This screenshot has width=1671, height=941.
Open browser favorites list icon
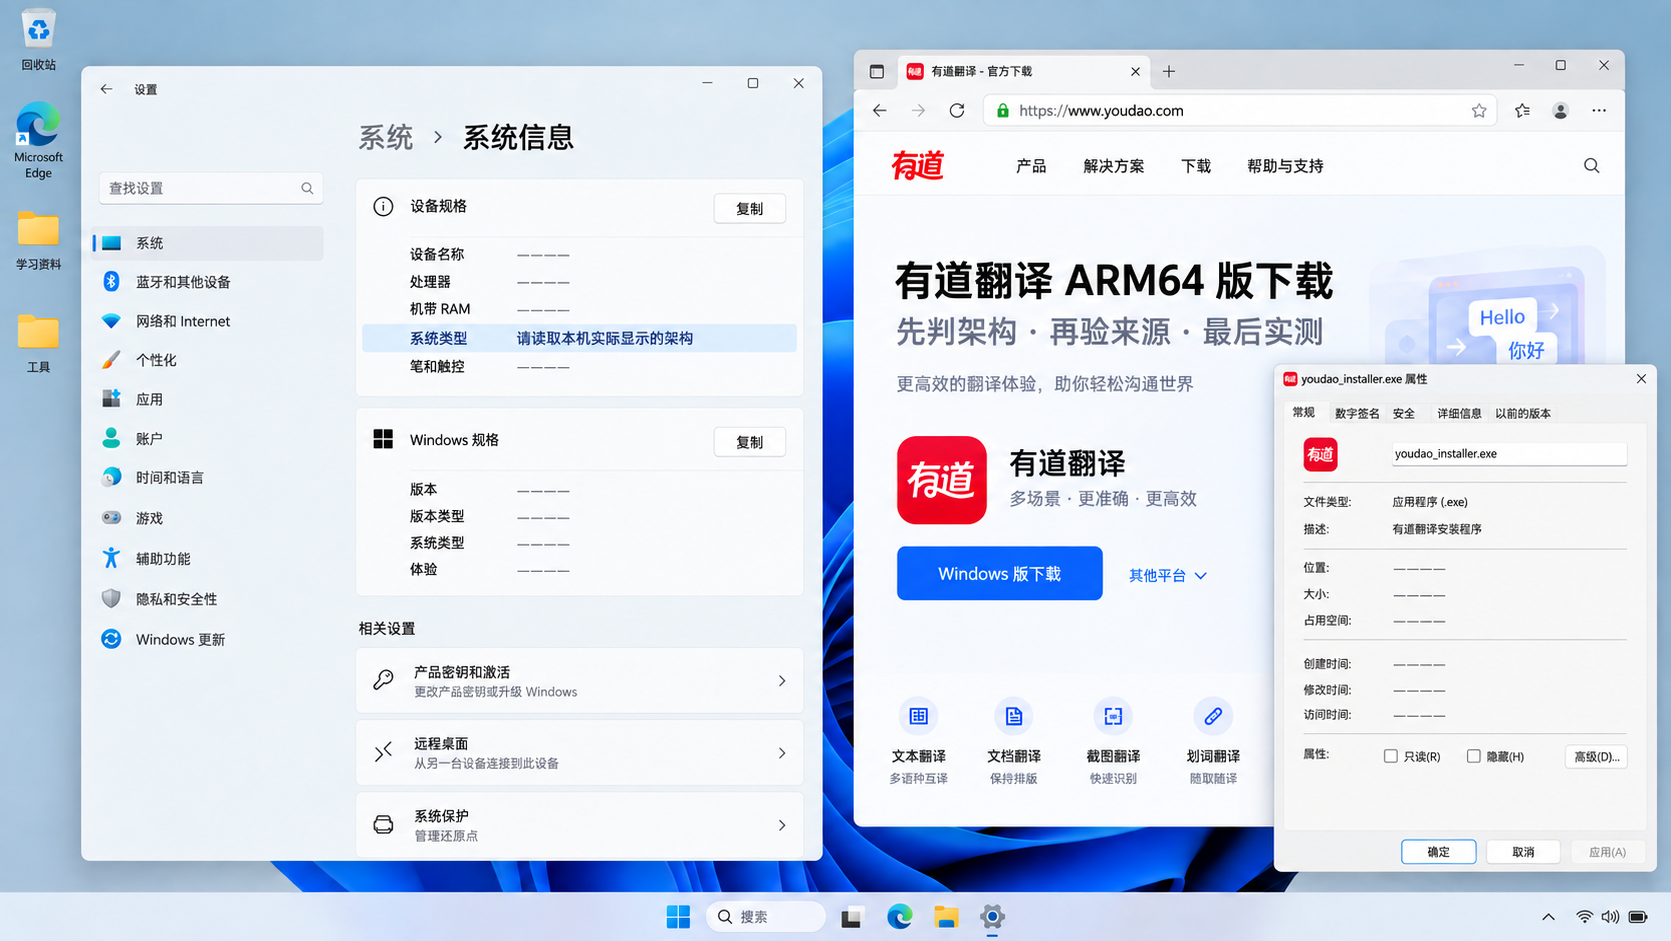pyautogui.click(x=1522, y=111)
